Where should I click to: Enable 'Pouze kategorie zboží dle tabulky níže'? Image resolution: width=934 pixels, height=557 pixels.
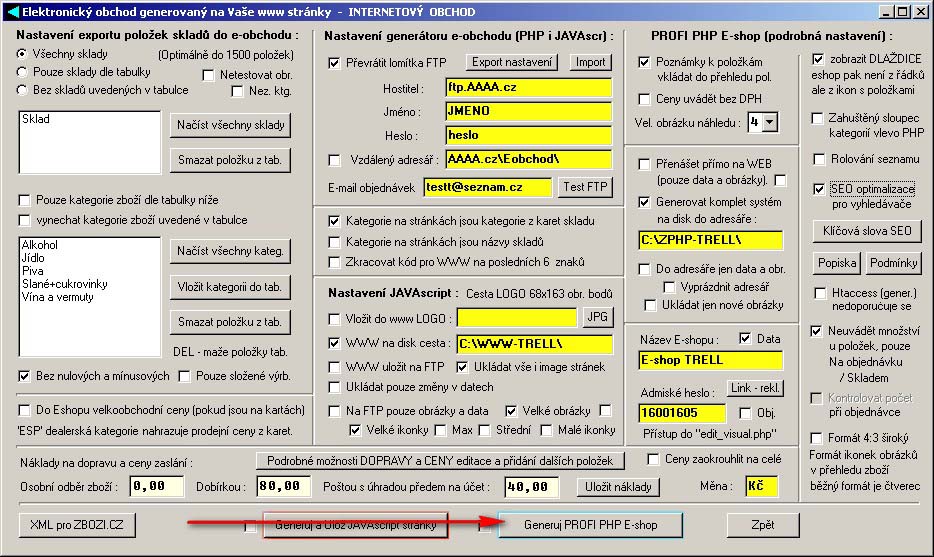(24, 200)
